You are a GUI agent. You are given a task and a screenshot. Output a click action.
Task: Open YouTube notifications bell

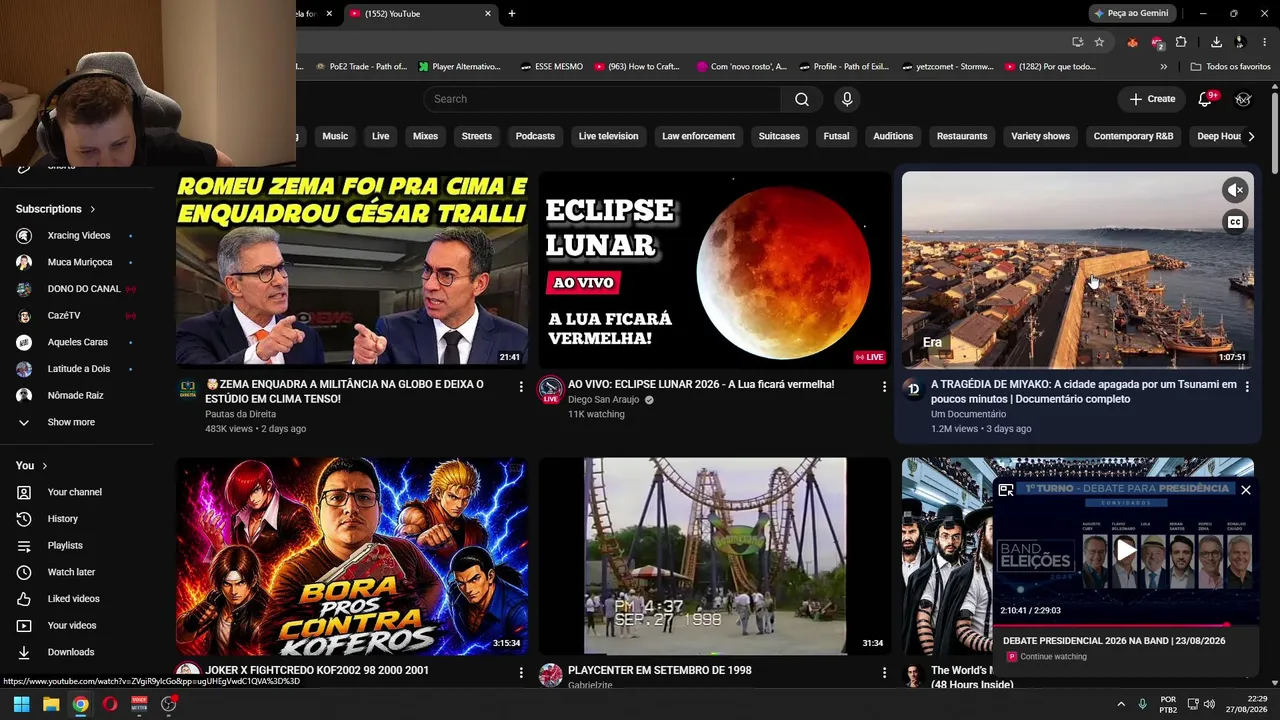pos(1205,99)
